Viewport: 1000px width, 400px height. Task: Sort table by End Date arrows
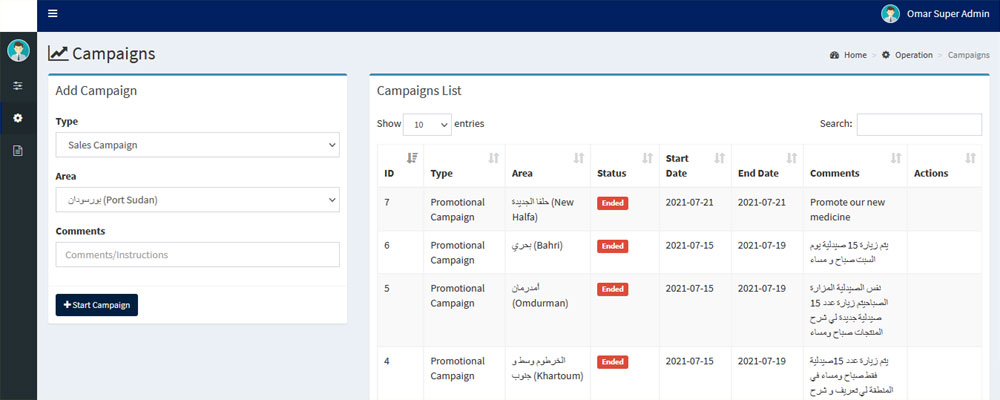[x=791, y=158]
